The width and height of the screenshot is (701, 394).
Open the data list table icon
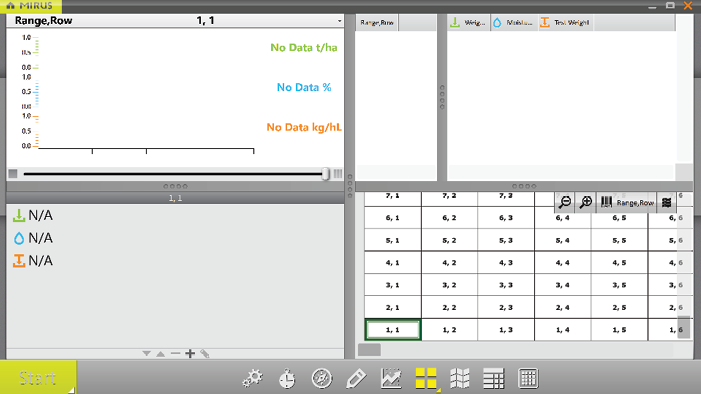coord(494,378)
